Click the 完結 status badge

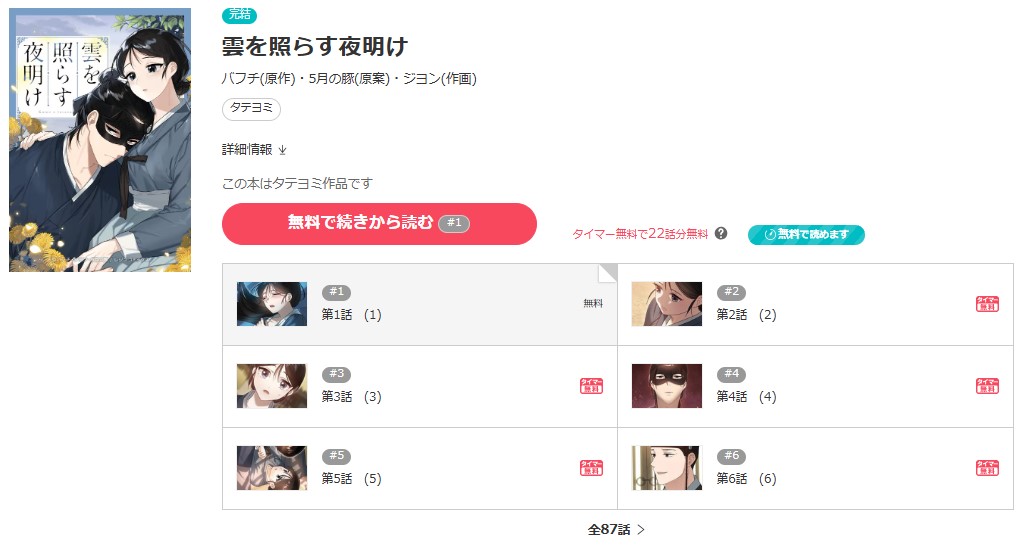[239, 15]
